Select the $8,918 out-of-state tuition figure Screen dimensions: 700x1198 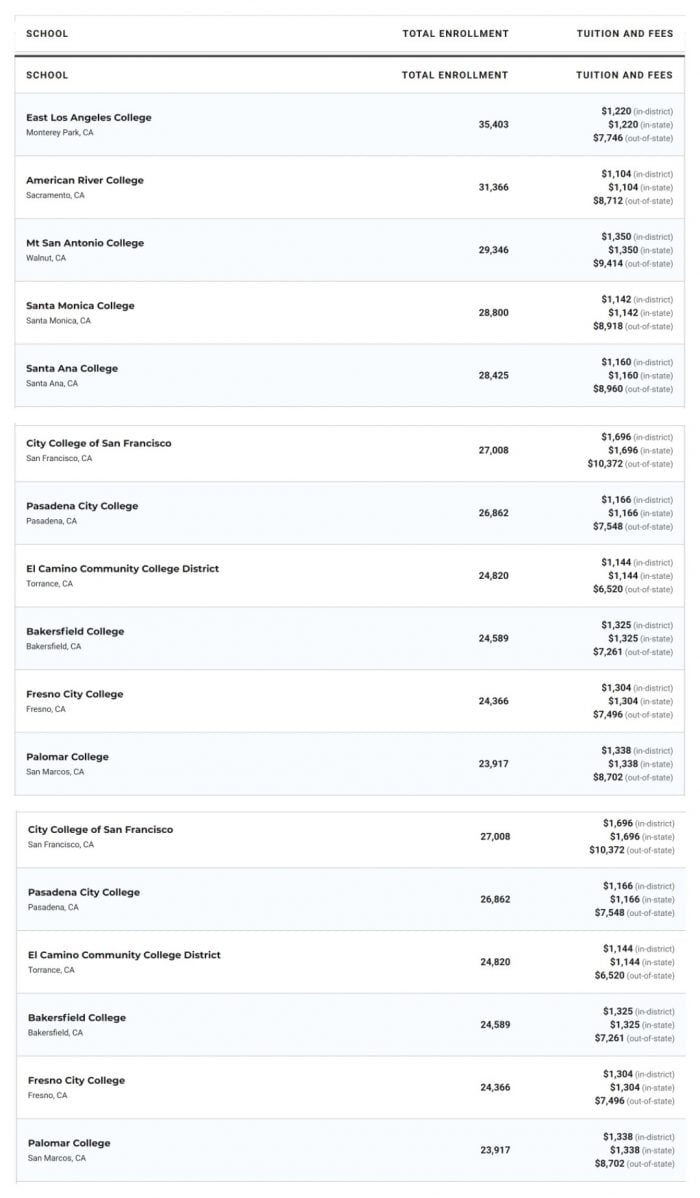[x=608, y=326]
